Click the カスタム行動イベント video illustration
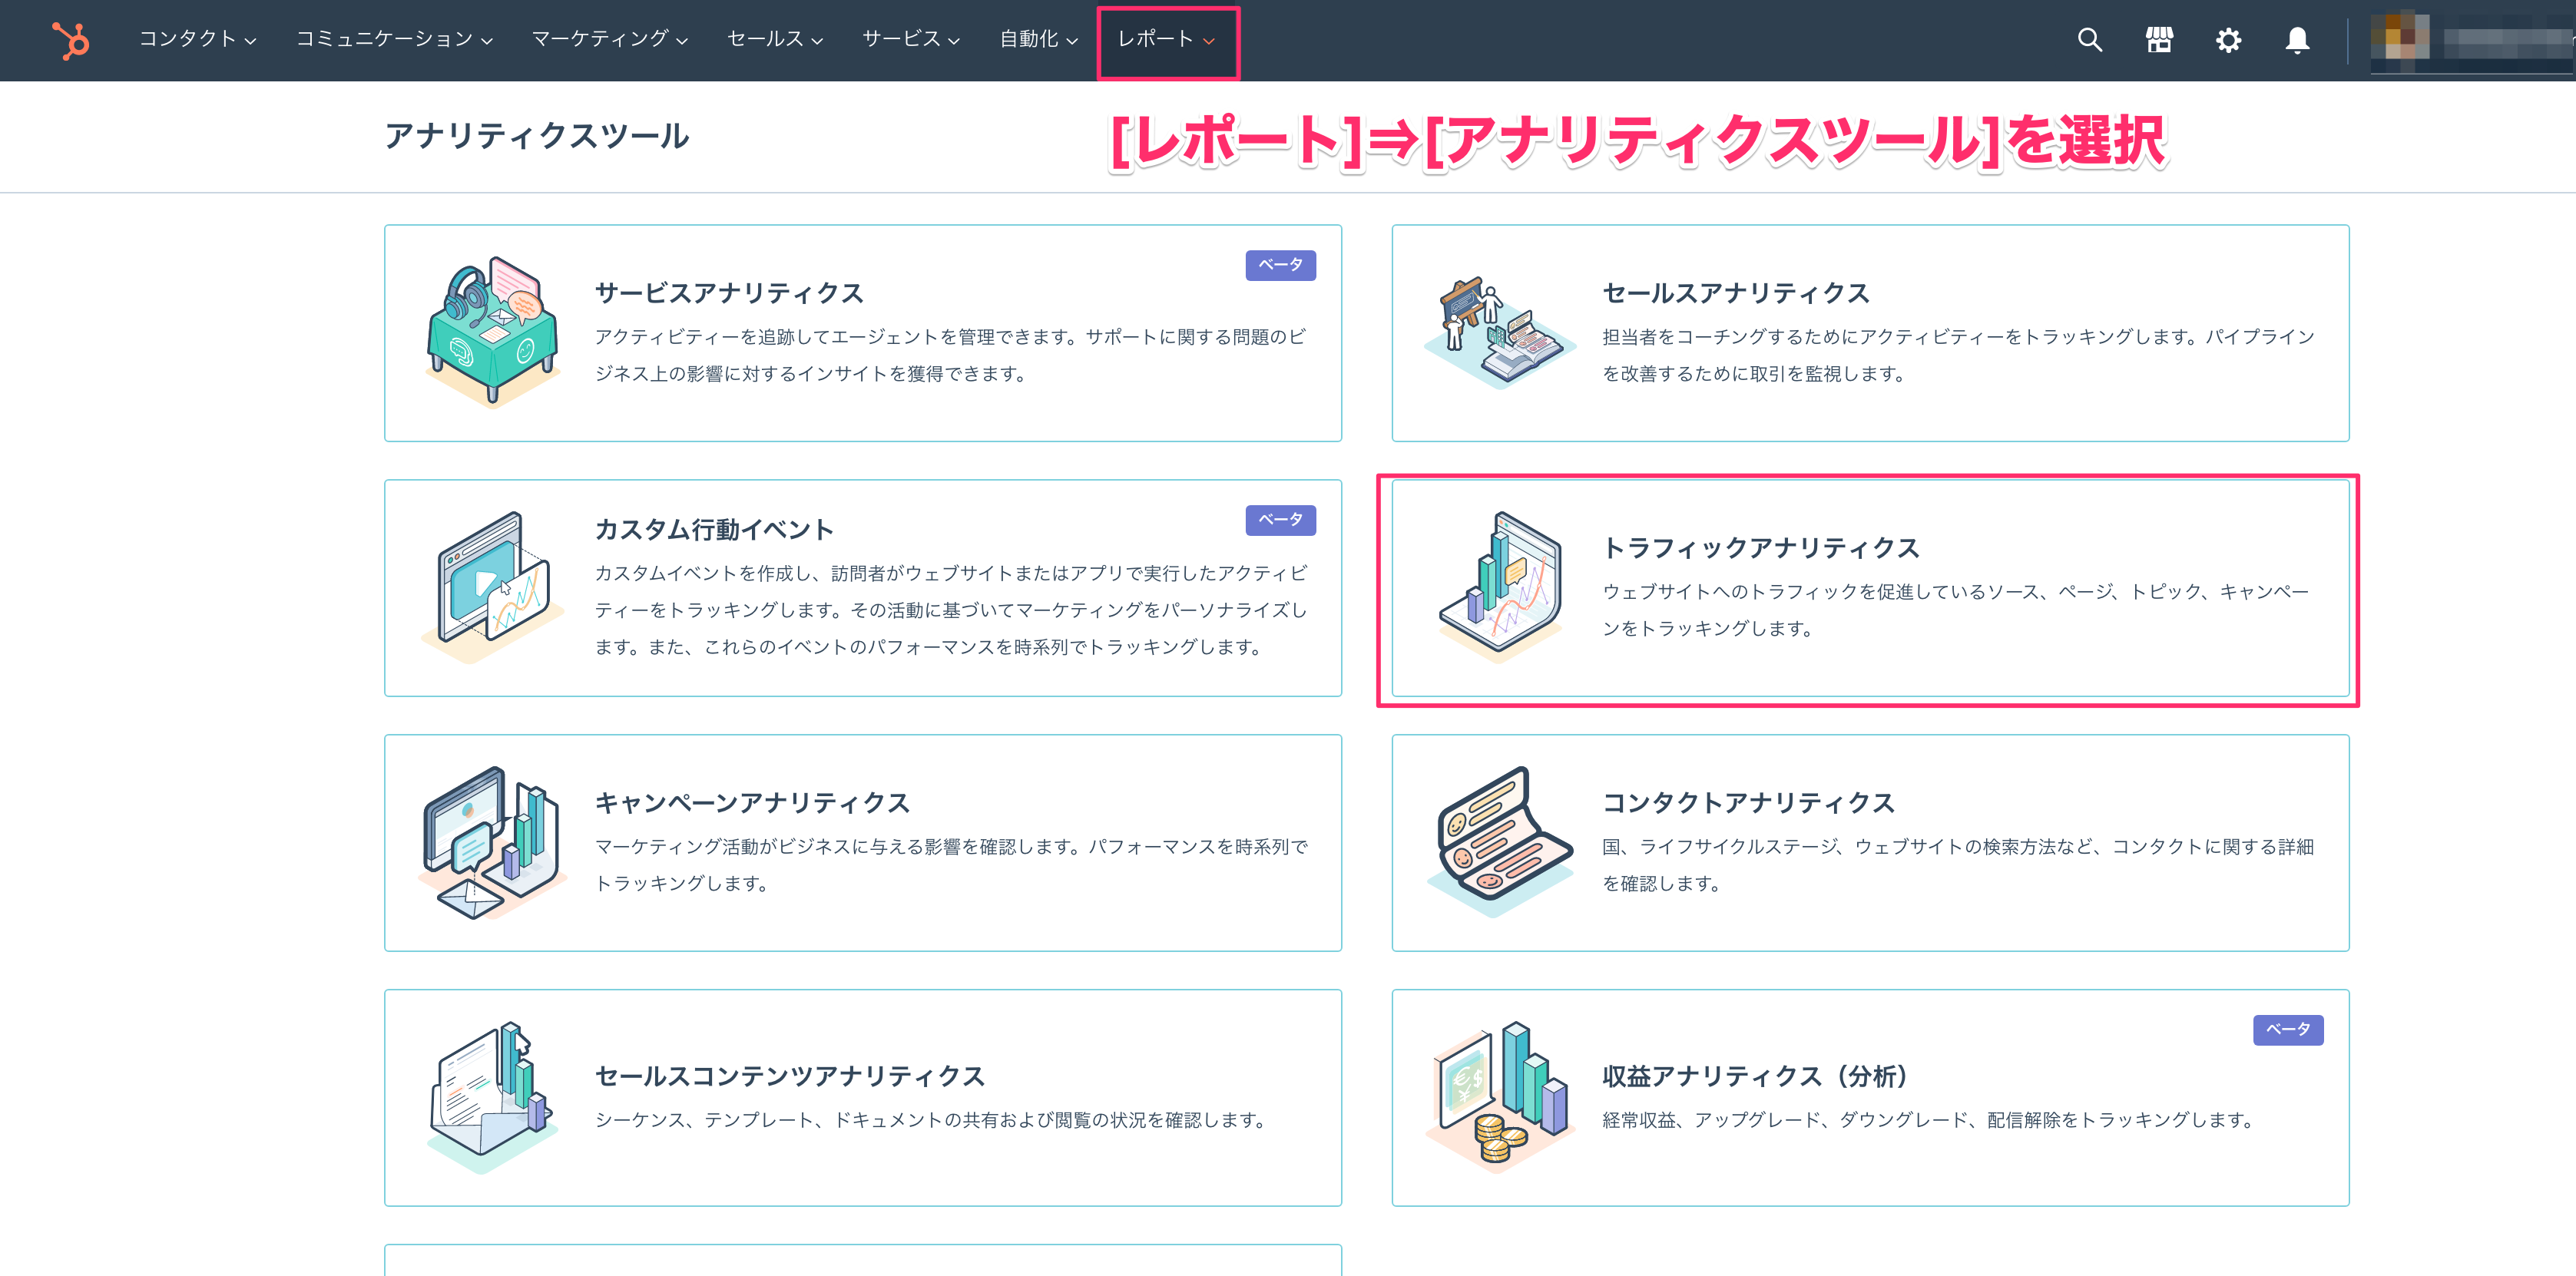Image resolution: width=2576 pixels, height=1276 pixels. 492,587
